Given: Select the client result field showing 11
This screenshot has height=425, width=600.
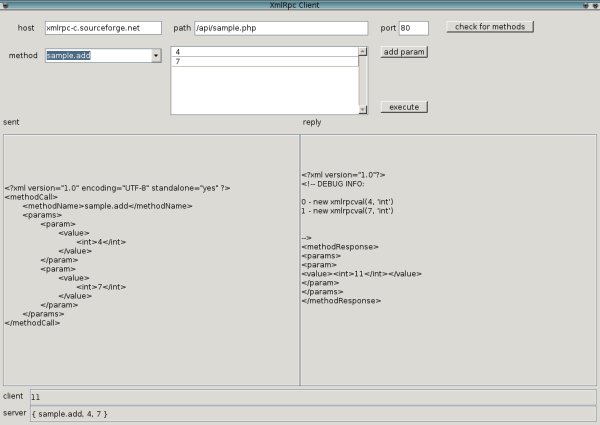Looking at the screenshot, I should coord(312,397).
